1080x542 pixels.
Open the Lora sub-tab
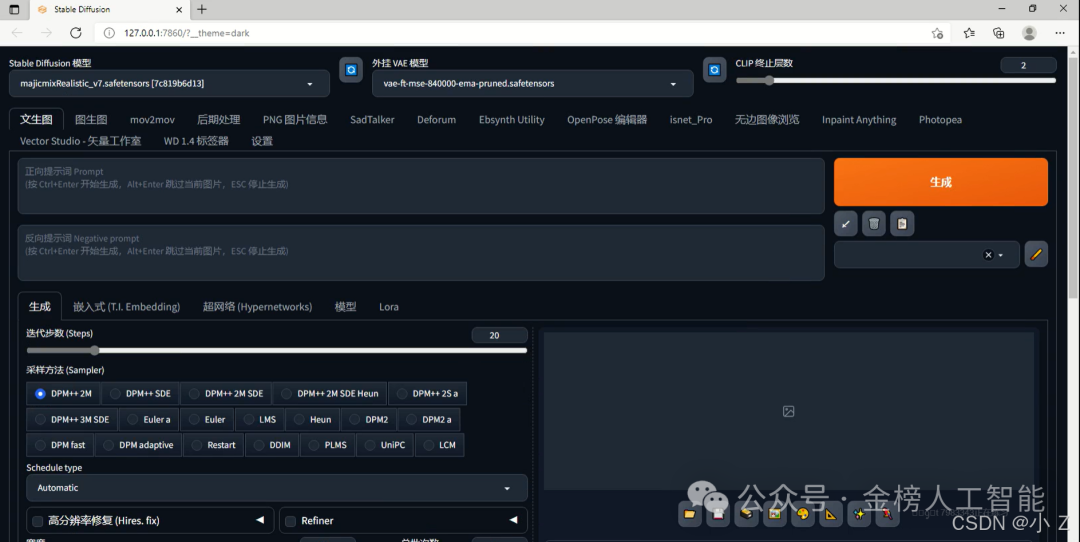click(388, 306)
